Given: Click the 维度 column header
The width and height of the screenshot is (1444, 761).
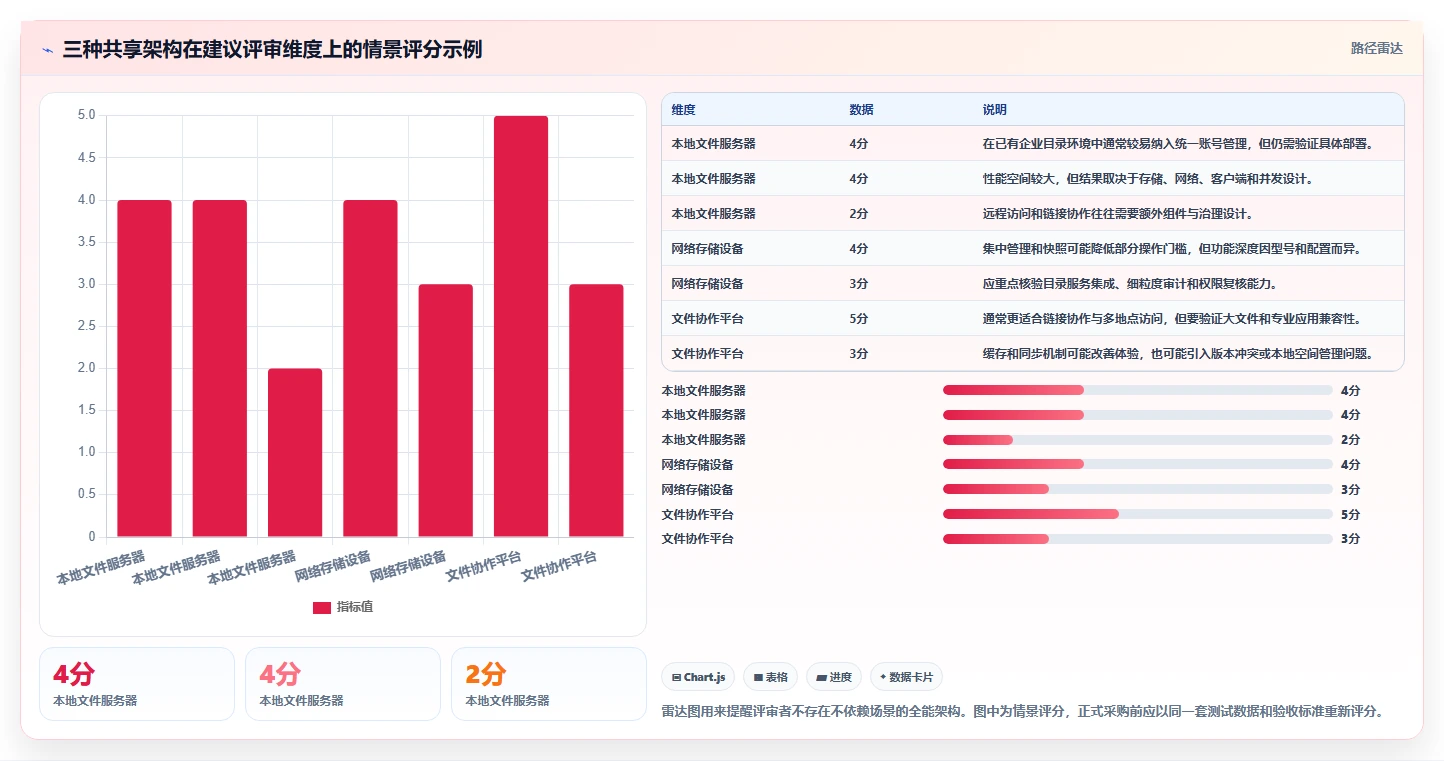Looking at the screenshot, I should click(684, 110).
